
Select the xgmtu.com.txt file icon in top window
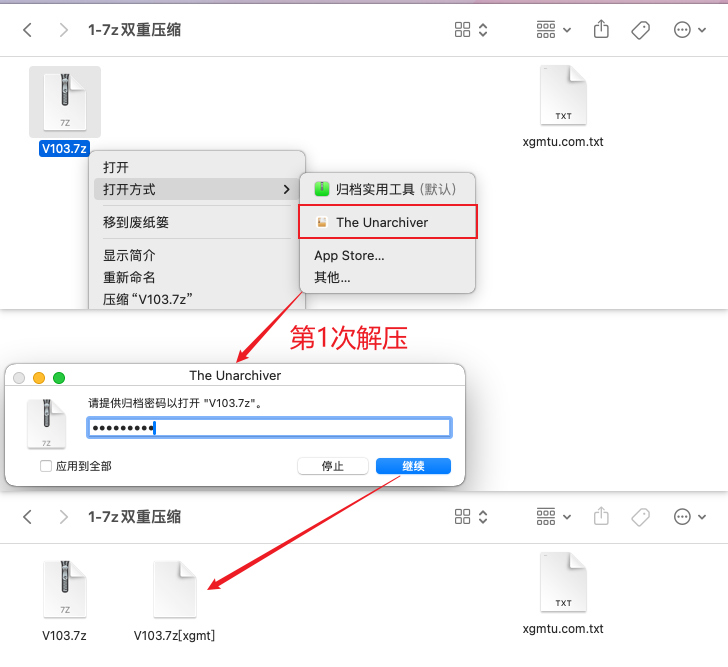tap(563, 95)
